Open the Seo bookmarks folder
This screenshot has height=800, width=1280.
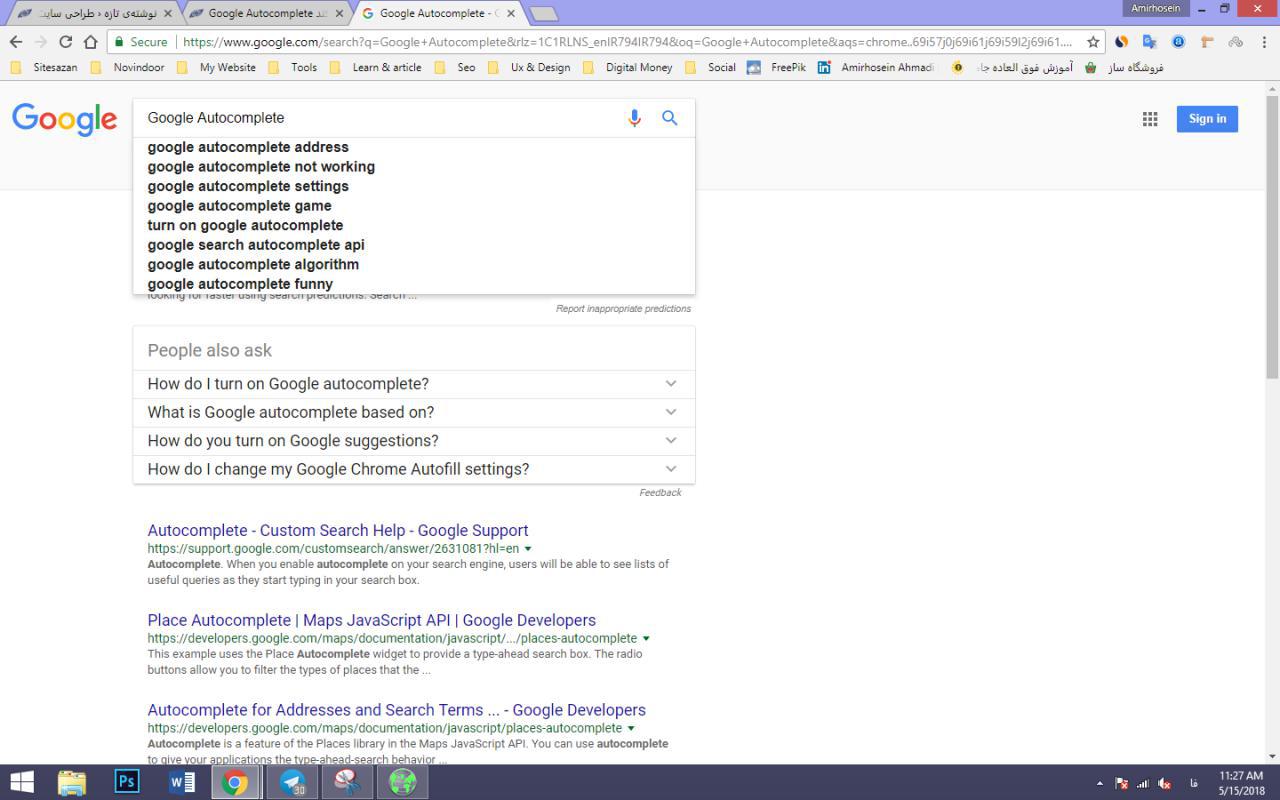tap(466, 67)
